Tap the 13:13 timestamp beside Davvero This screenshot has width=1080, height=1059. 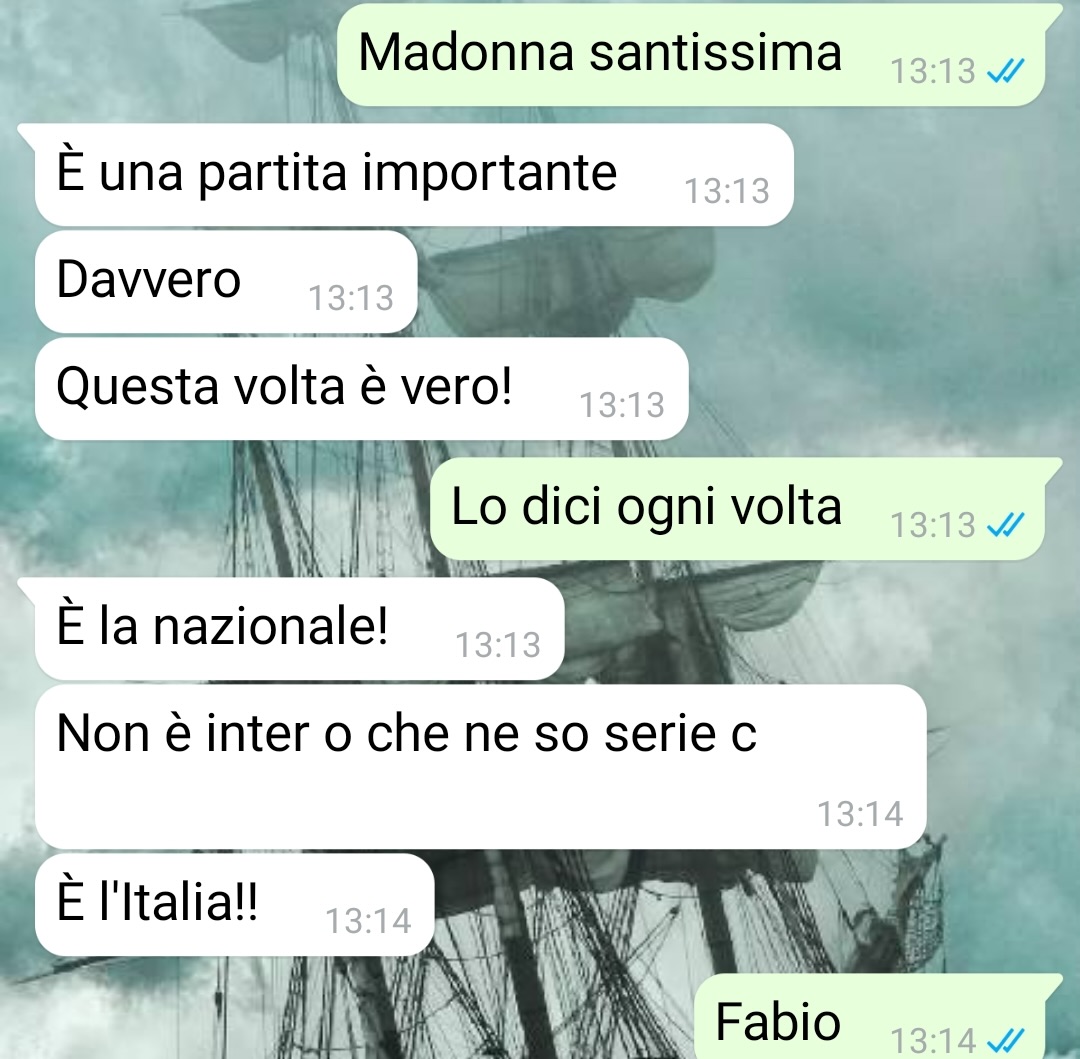pos(351,298)
